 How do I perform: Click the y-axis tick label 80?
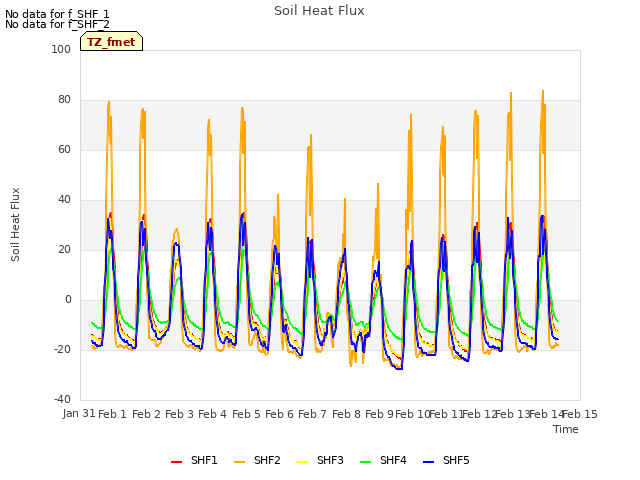64,100
